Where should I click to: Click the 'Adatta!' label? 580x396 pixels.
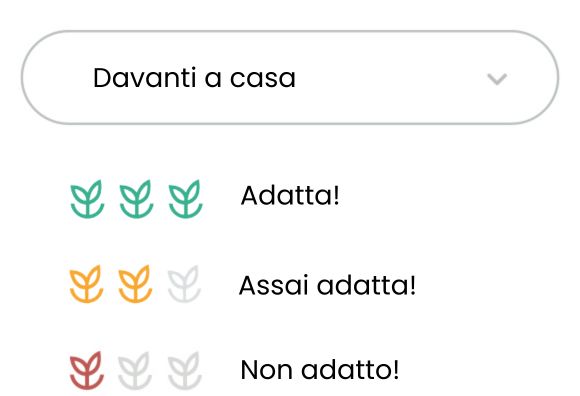click(290, 196)
